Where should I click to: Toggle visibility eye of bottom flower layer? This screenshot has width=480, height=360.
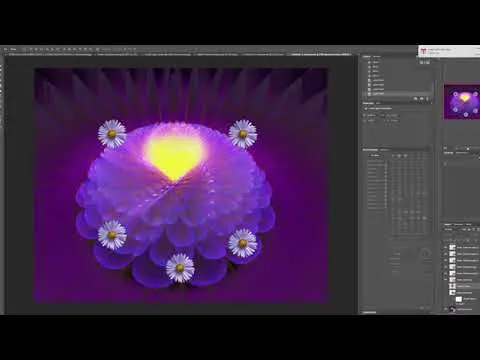(446, 309)
